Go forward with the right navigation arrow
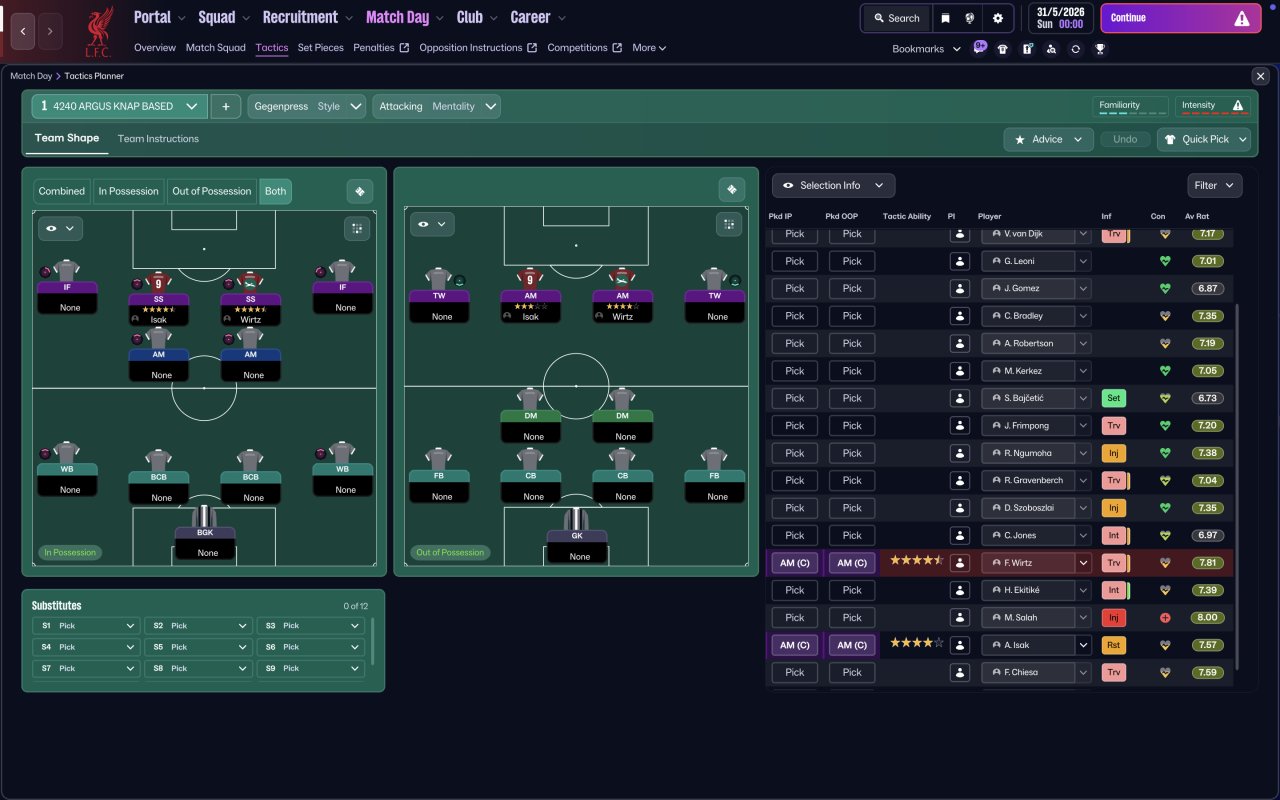 (x=50, y=32)
